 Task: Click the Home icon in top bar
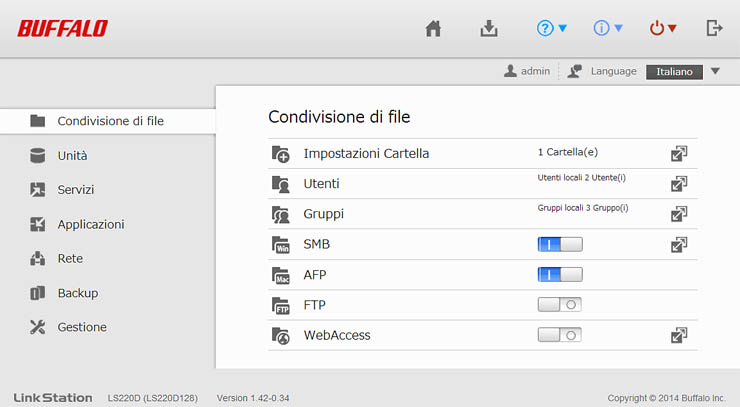click(433, 29)
